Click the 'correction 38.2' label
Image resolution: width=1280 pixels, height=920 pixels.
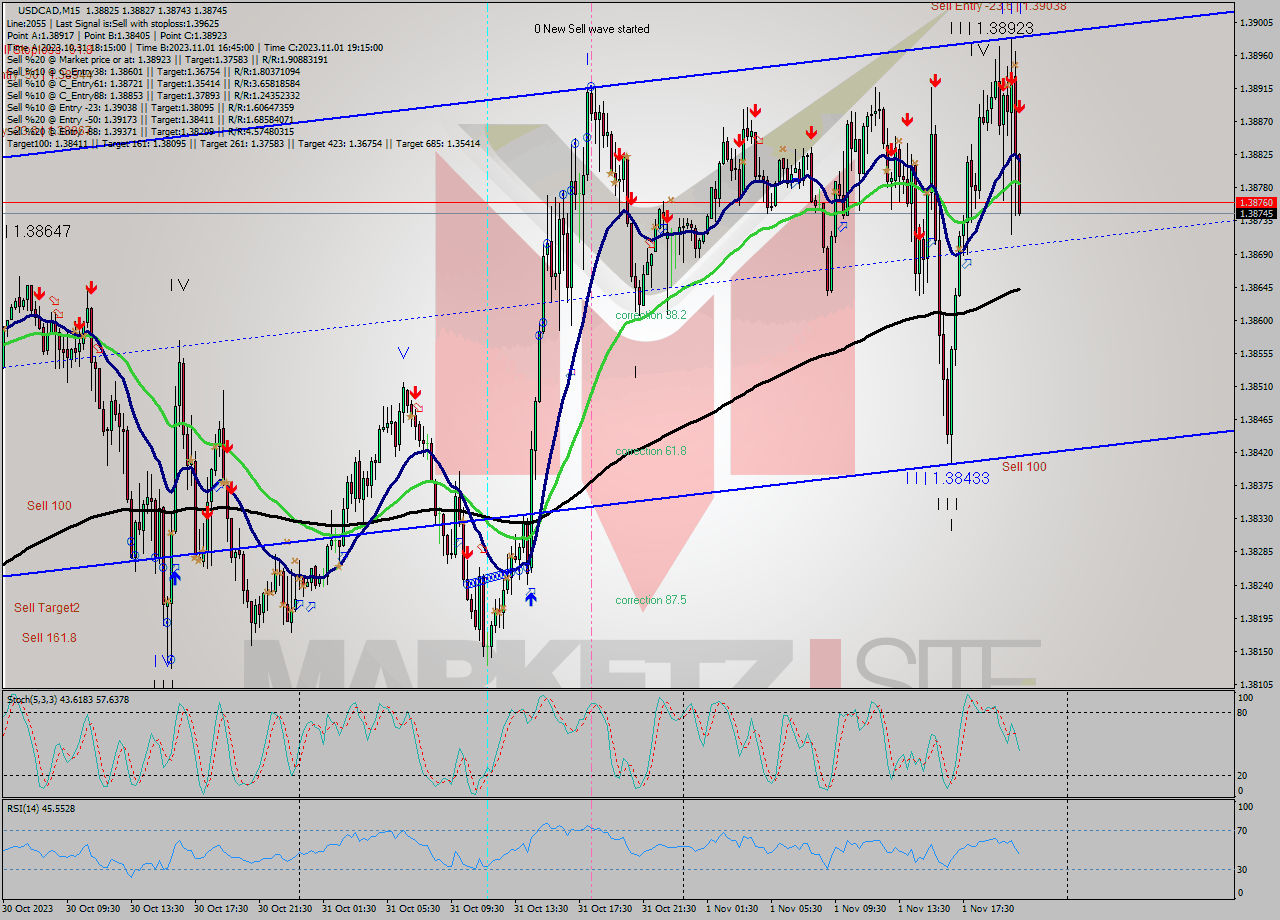(x=651, y=315)
